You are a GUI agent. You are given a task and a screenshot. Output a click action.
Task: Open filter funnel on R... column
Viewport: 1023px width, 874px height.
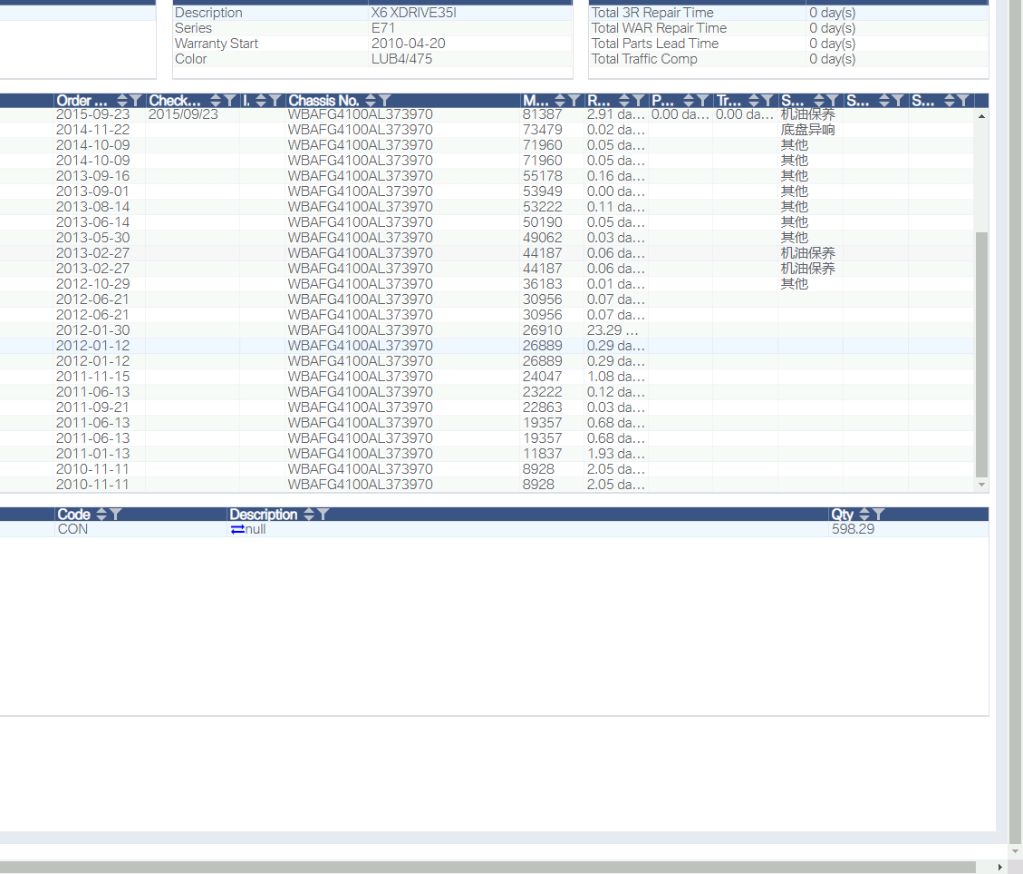click(638, 100)
